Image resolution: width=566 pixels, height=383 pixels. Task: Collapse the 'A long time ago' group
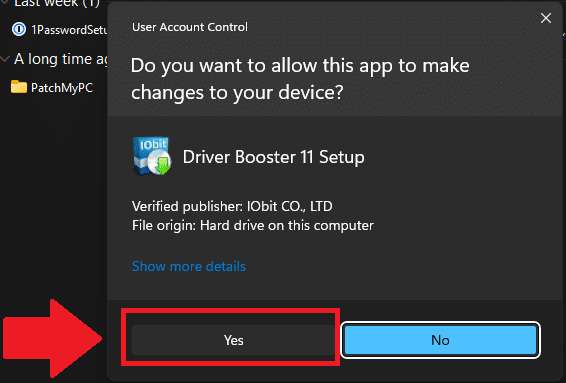coord(5,59)
